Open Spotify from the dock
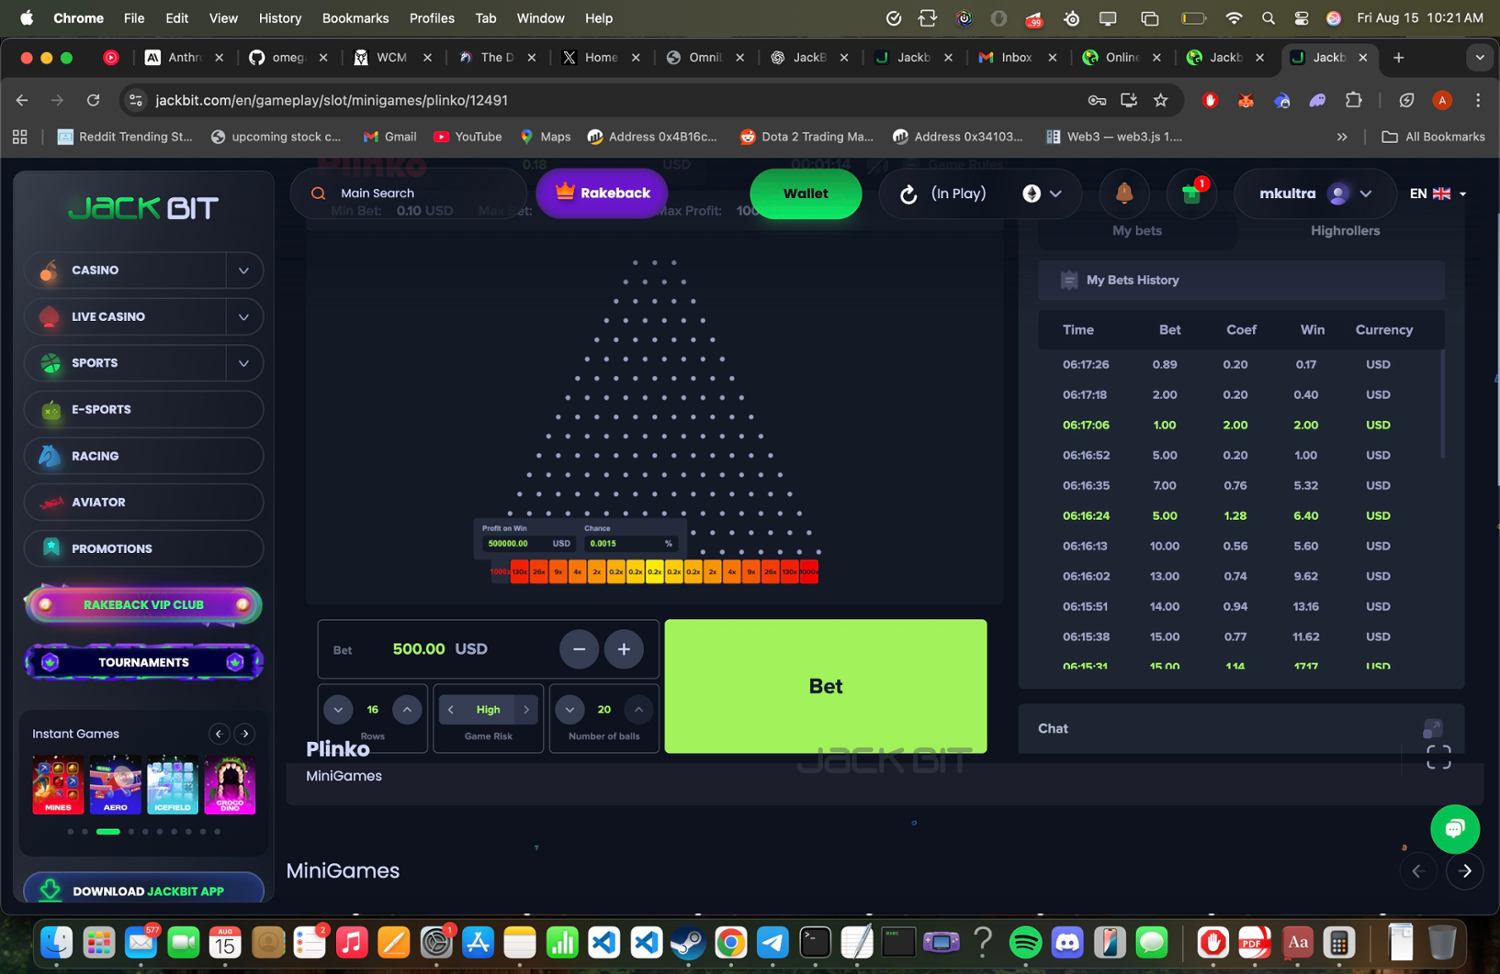This screenshot has width=1500, height=974. [x=1025, y=942]
